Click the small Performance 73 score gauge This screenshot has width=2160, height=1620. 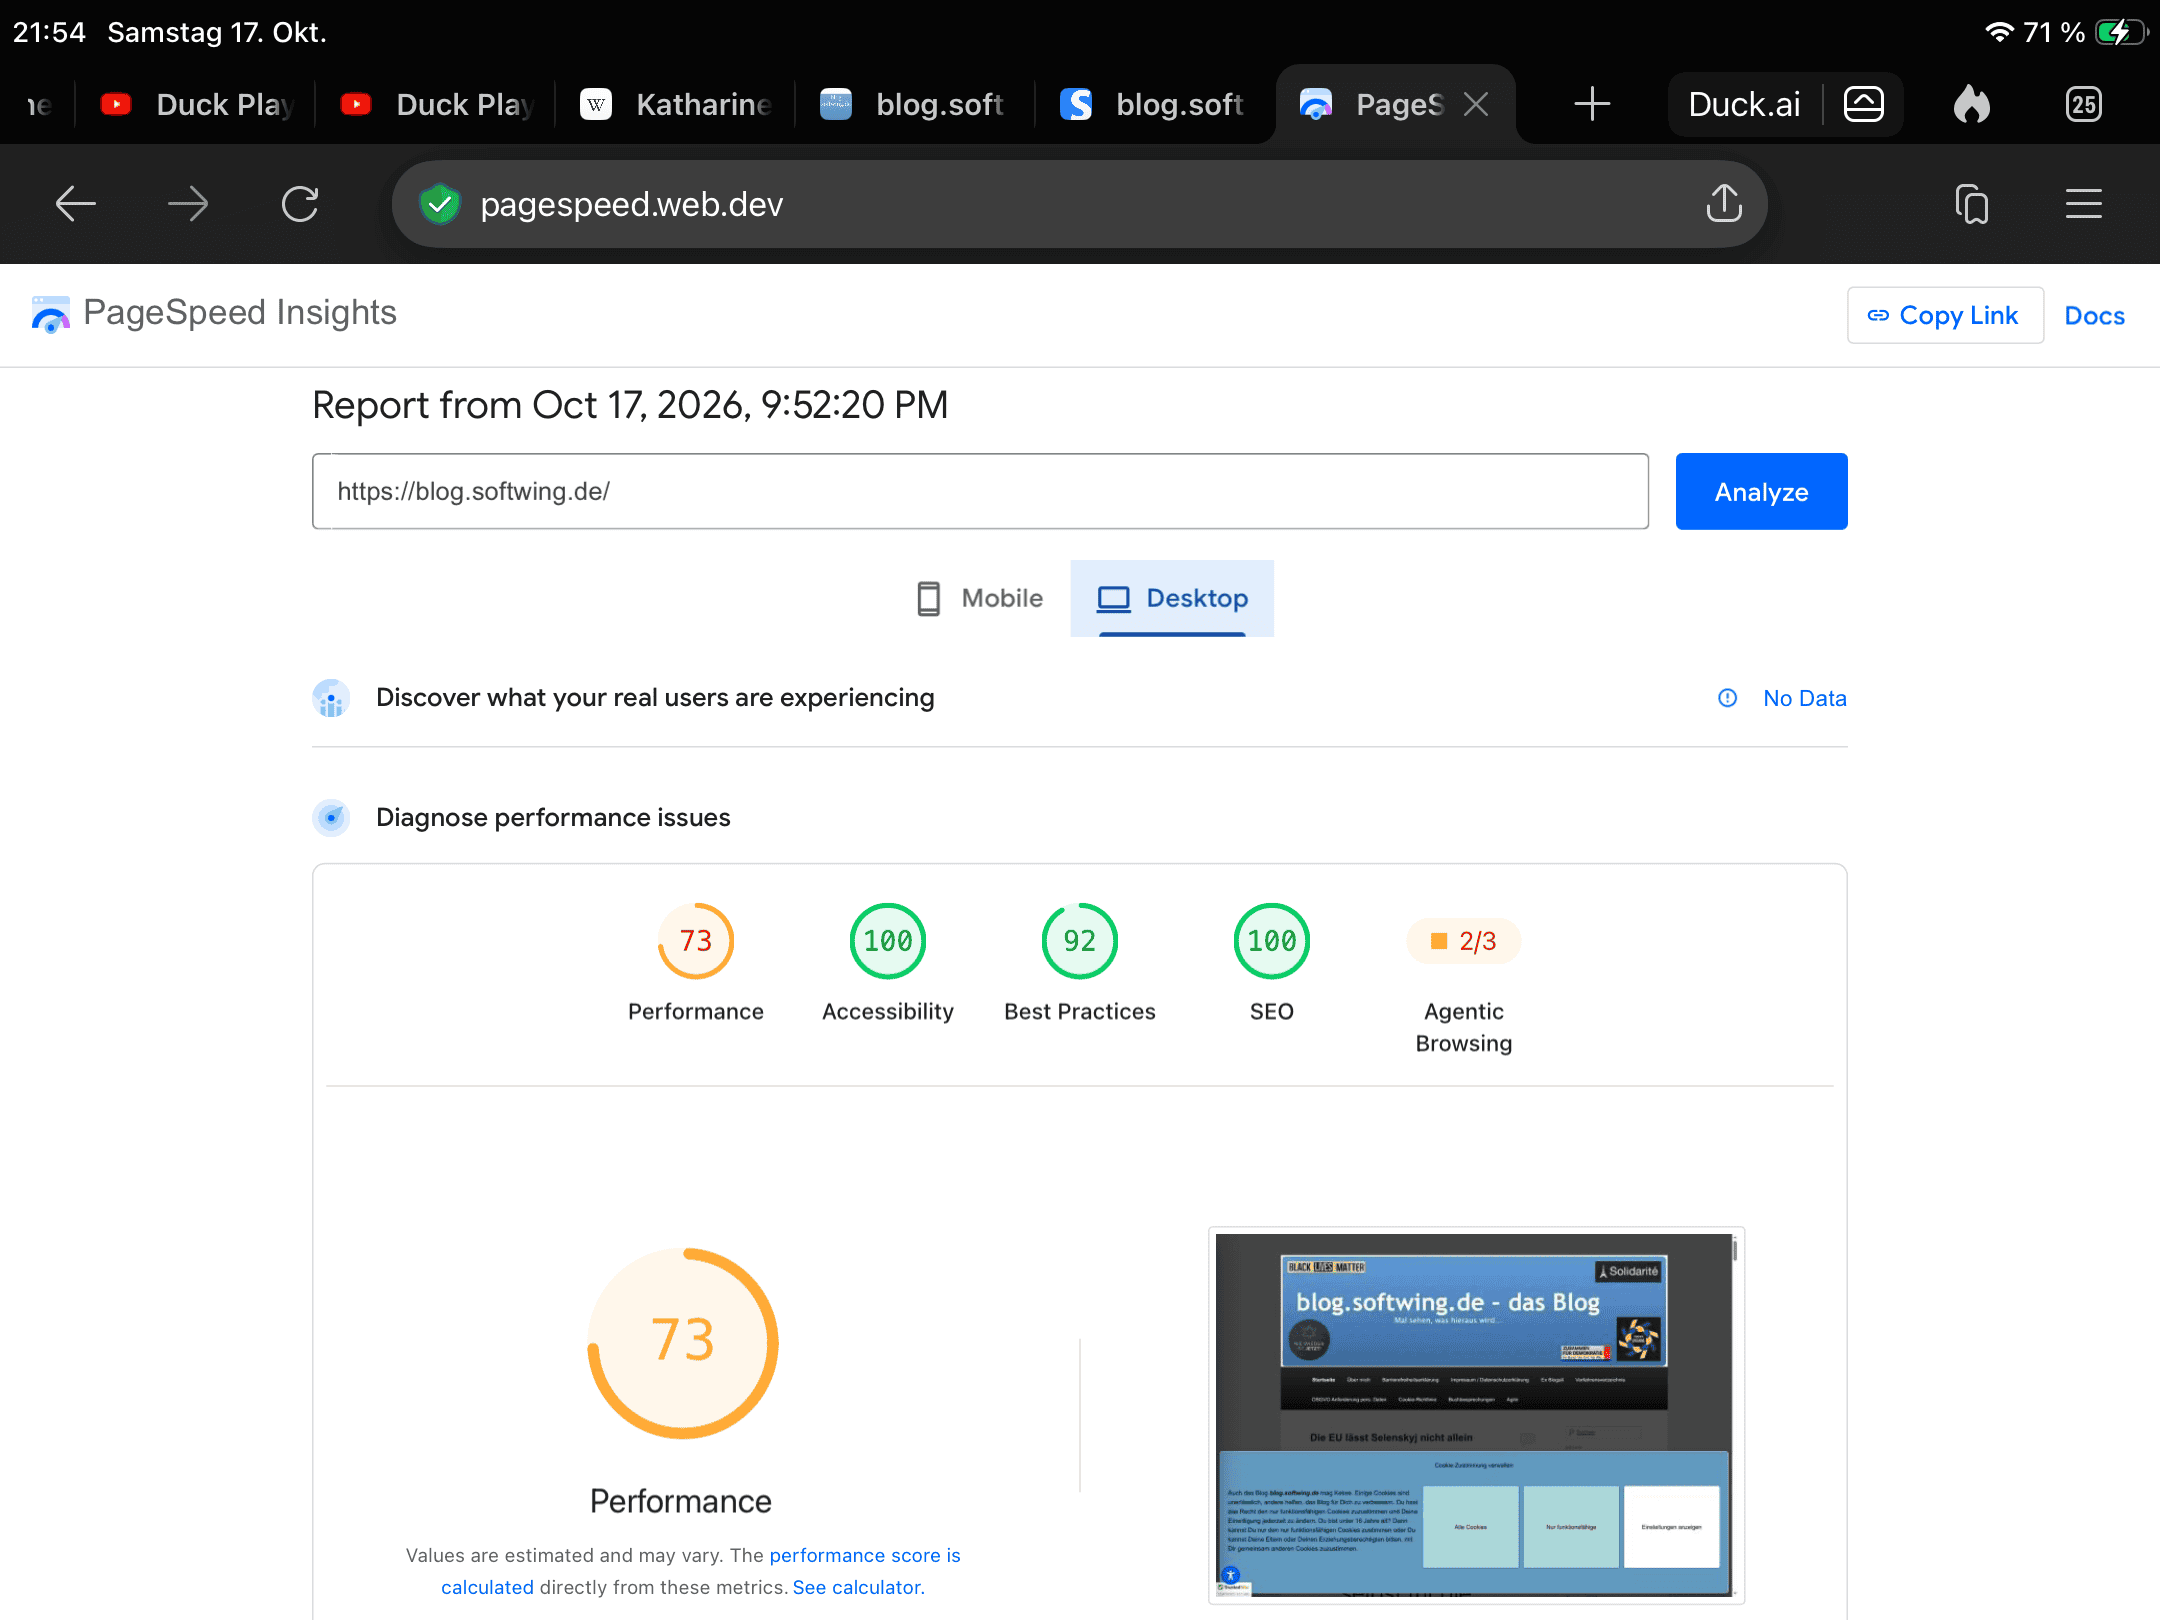(696, 941)
